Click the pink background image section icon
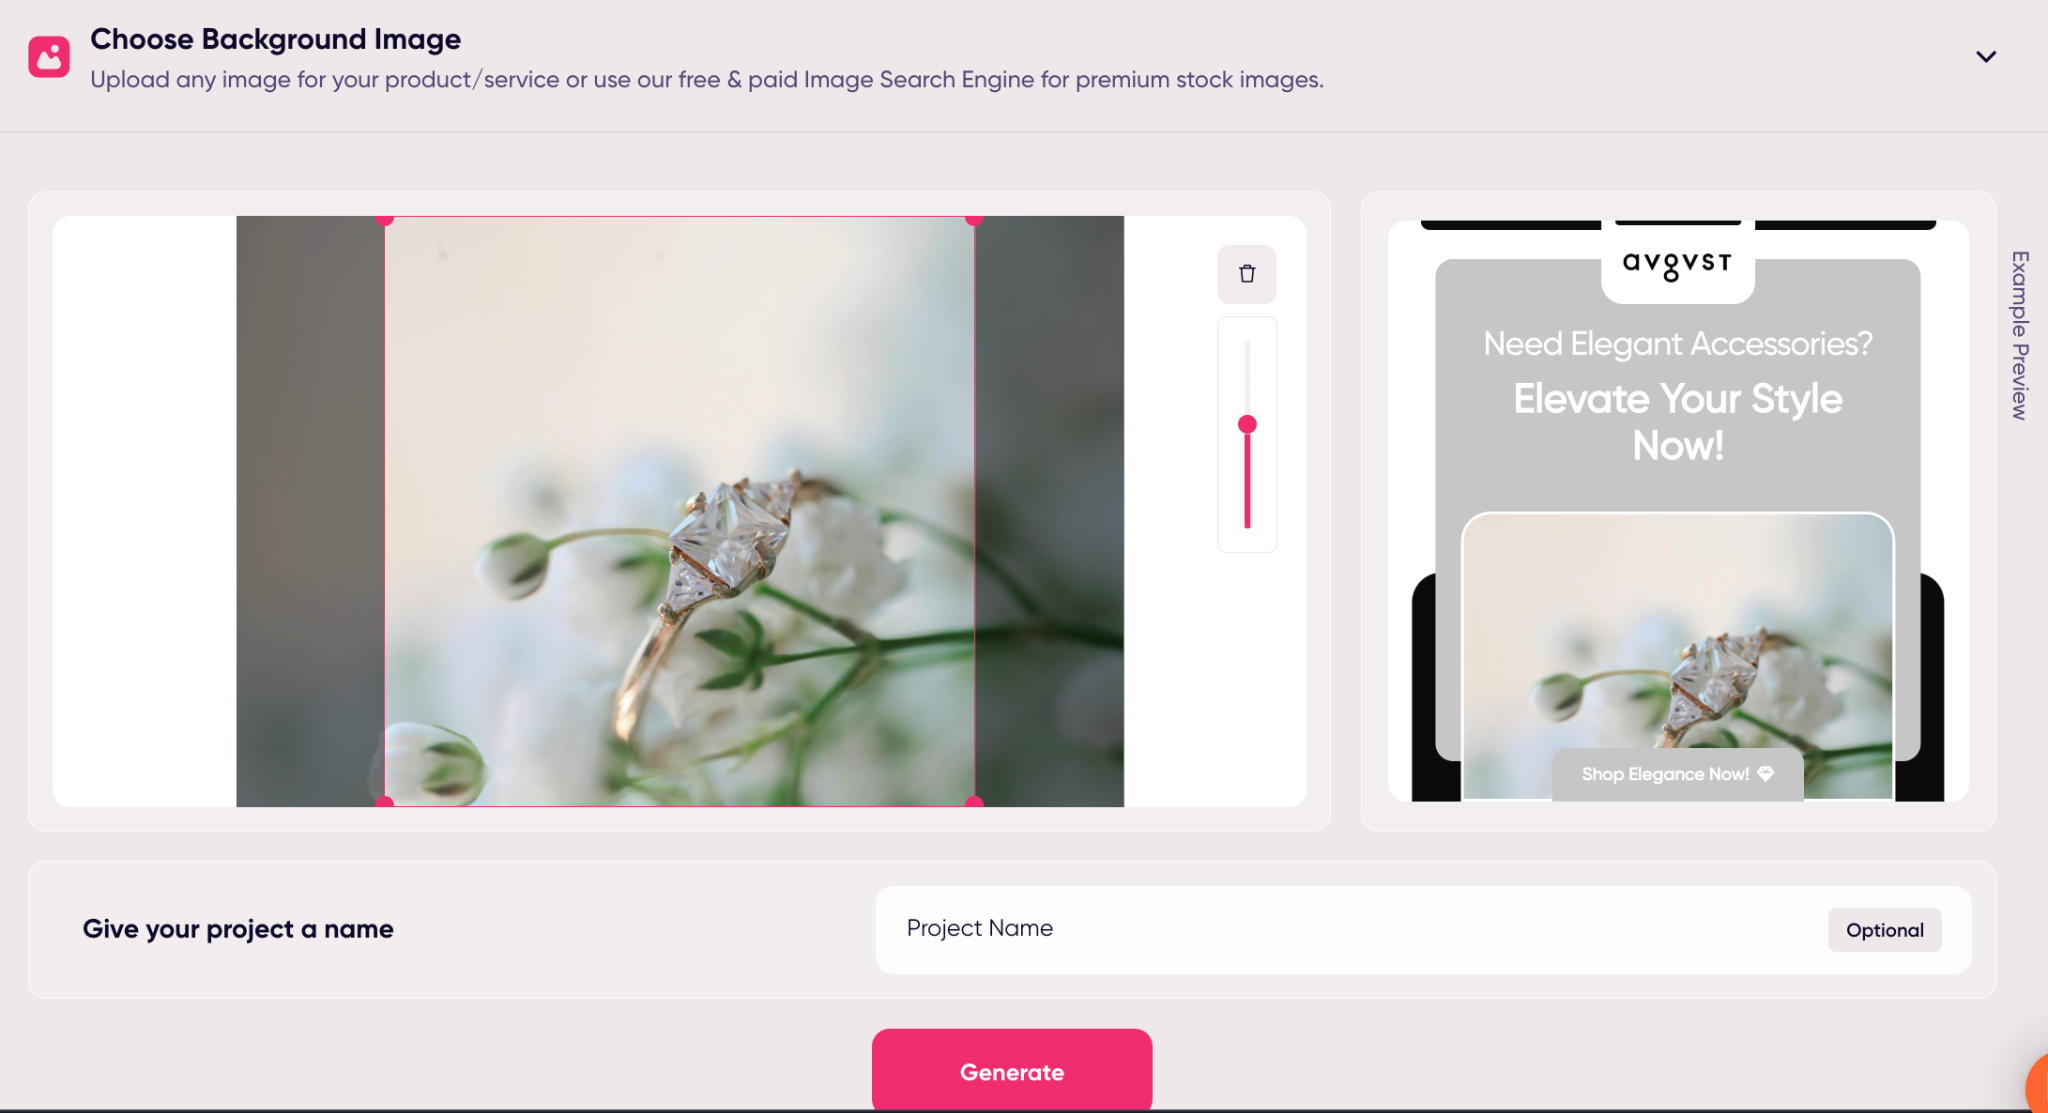2048x1113 pixels. pyautogui.click(x=49, y=57)
